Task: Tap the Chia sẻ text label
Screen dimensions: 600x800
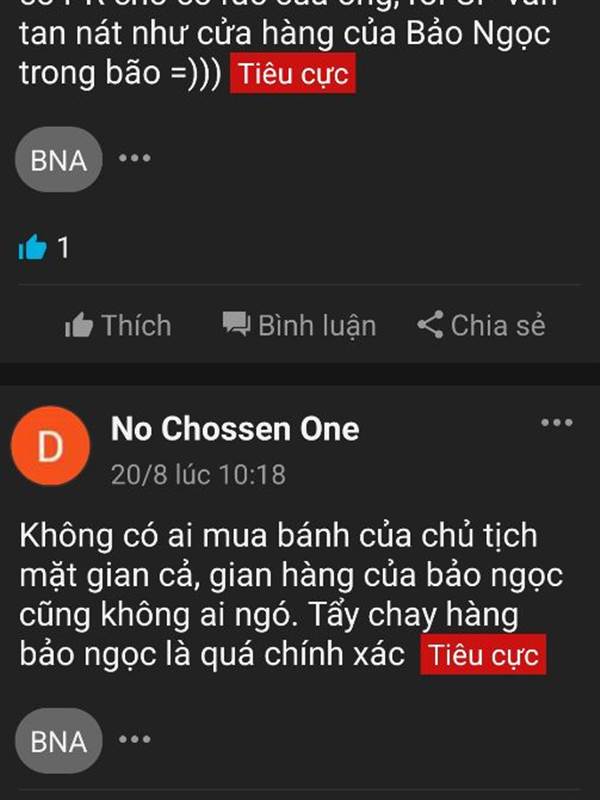Action: coord(498,326)
